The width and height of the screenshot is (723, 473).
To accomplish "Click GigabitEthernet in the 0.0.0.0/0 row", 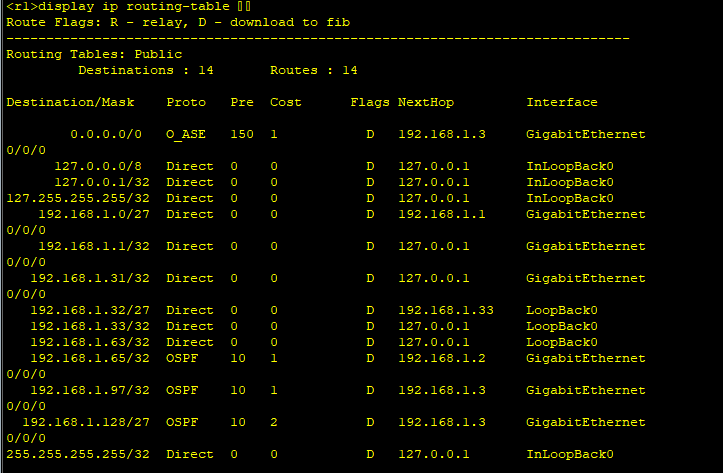I will tap(586, 134).
